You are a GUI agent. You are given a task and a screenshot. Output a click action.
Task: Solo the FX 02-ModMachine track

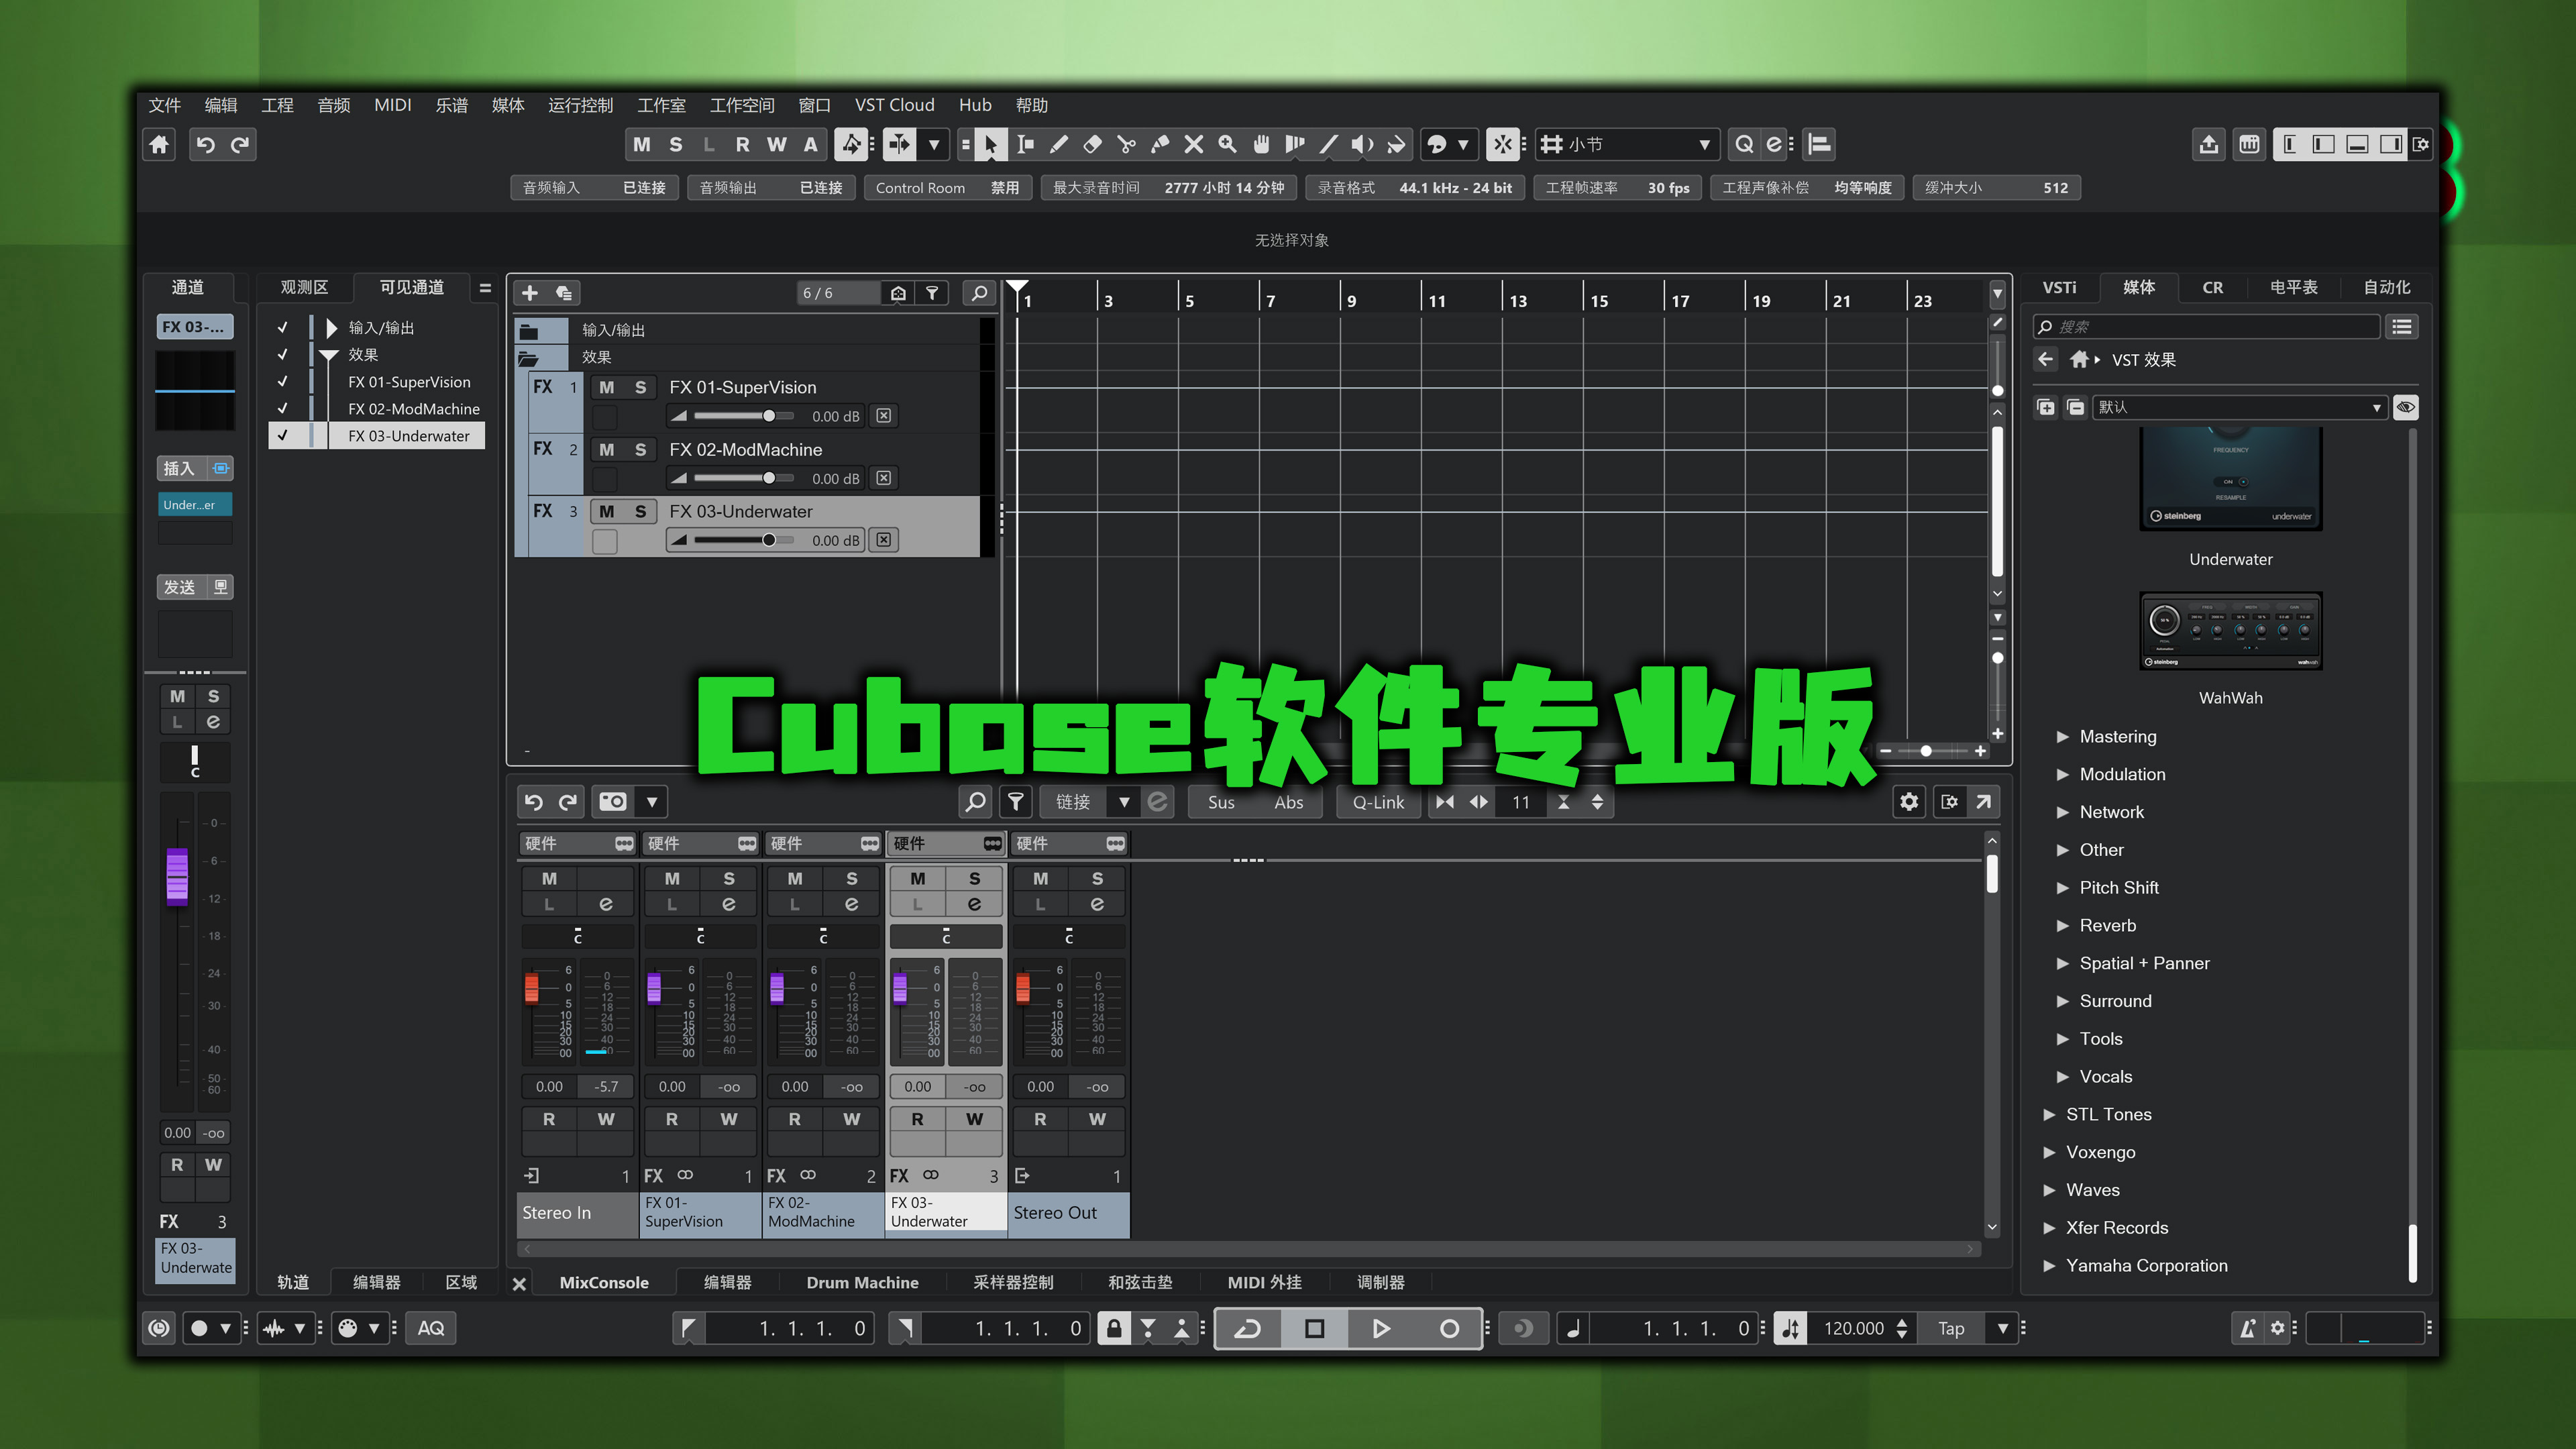tap(640, 449)
